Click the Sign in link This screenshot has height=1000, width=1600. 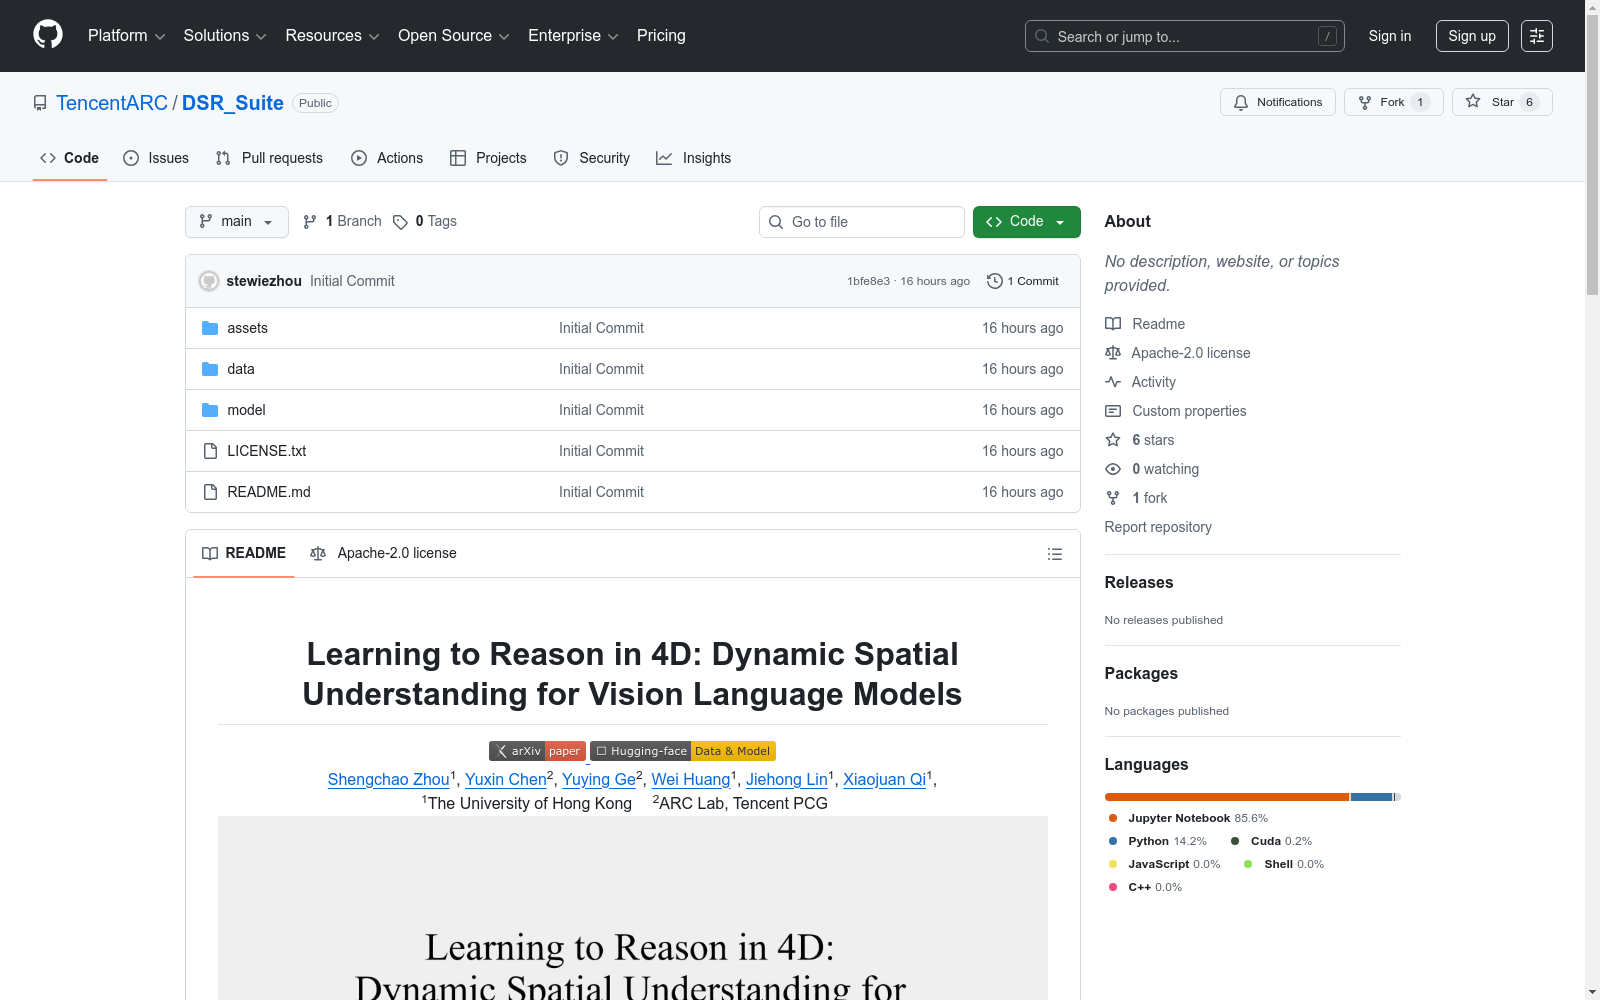tap(1390, 36)
